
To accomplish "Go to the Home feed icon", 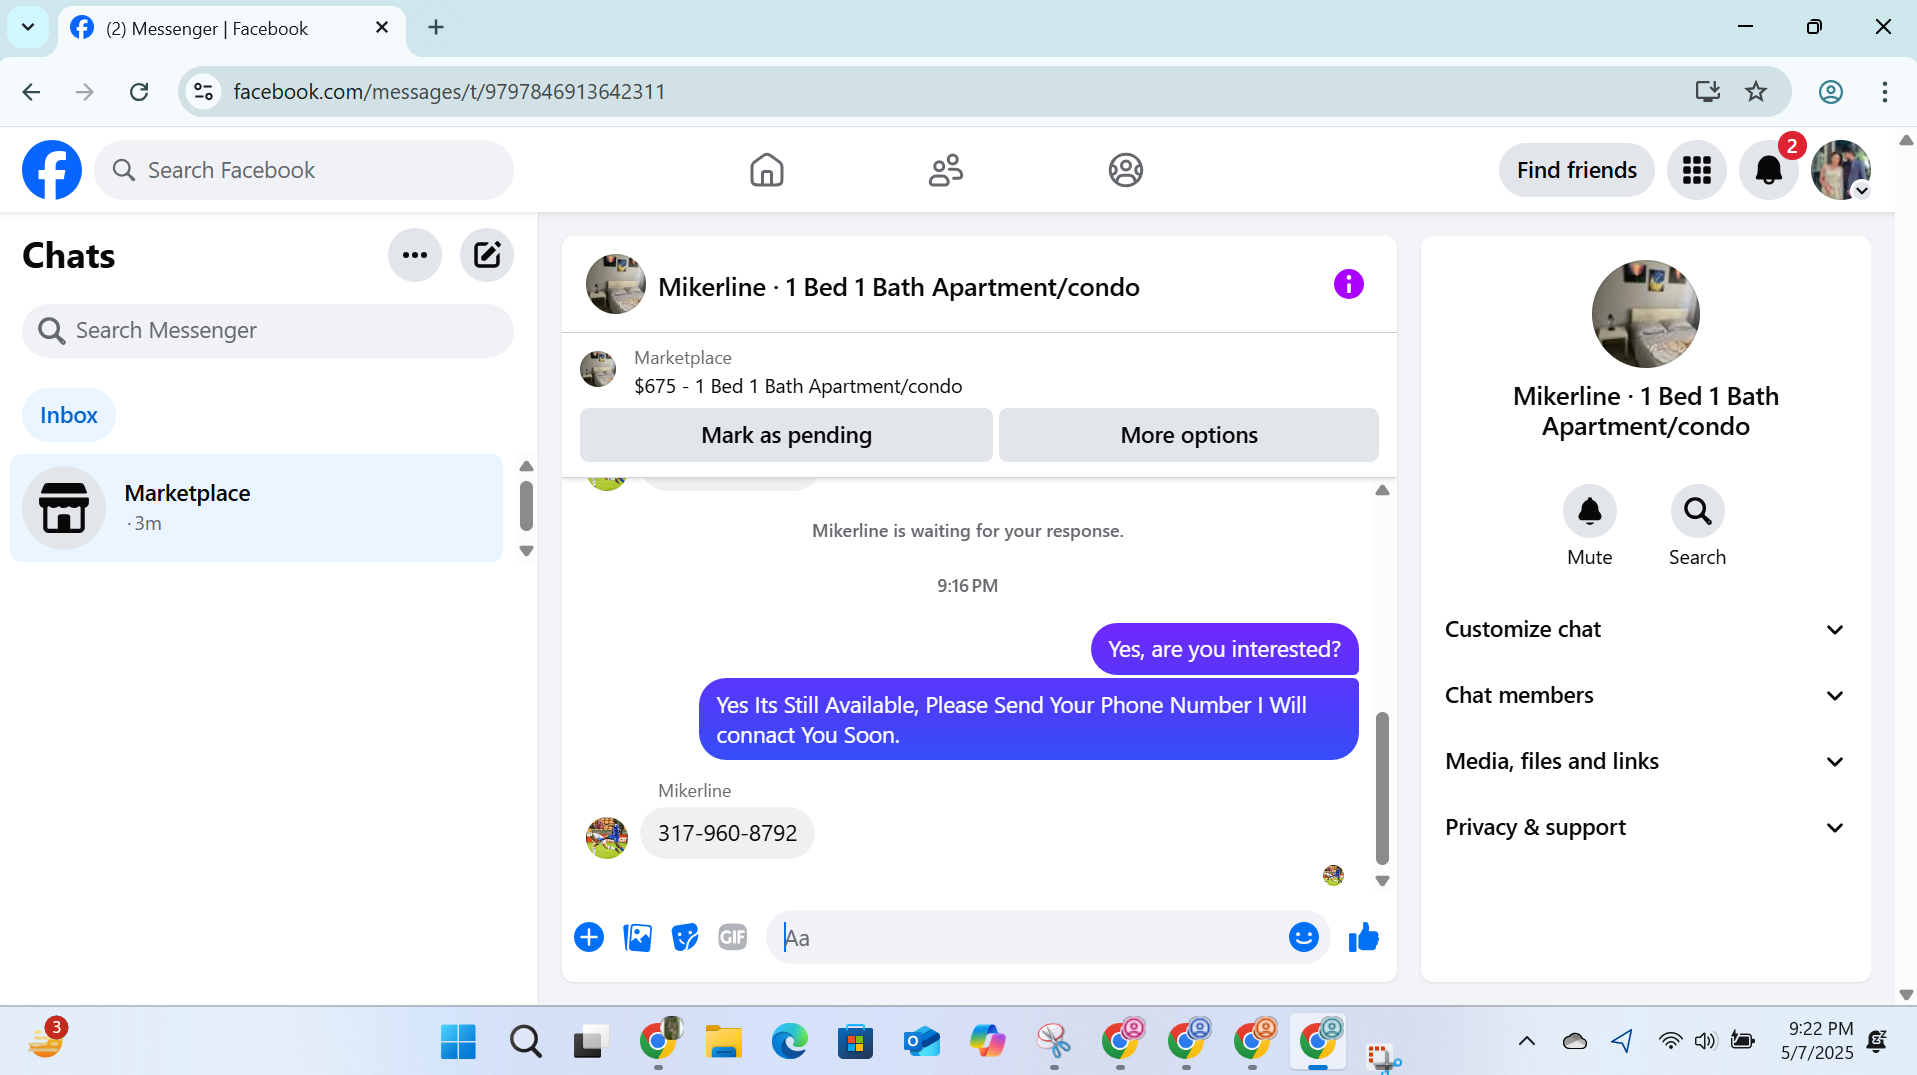I will tap(767, 170).
